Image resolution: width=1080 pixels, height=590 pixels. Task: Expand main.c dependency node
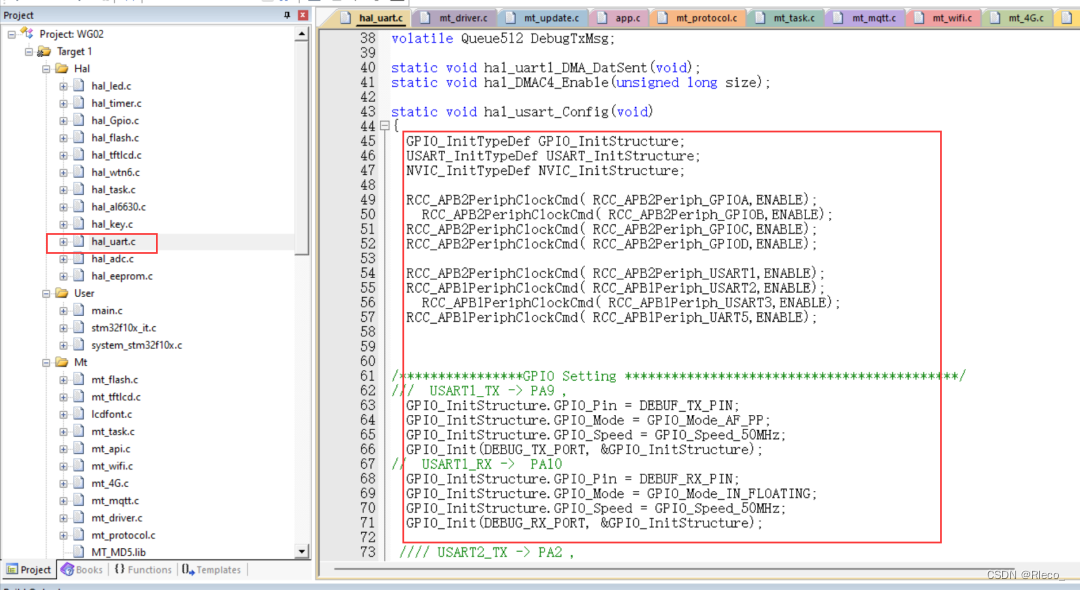63,310
